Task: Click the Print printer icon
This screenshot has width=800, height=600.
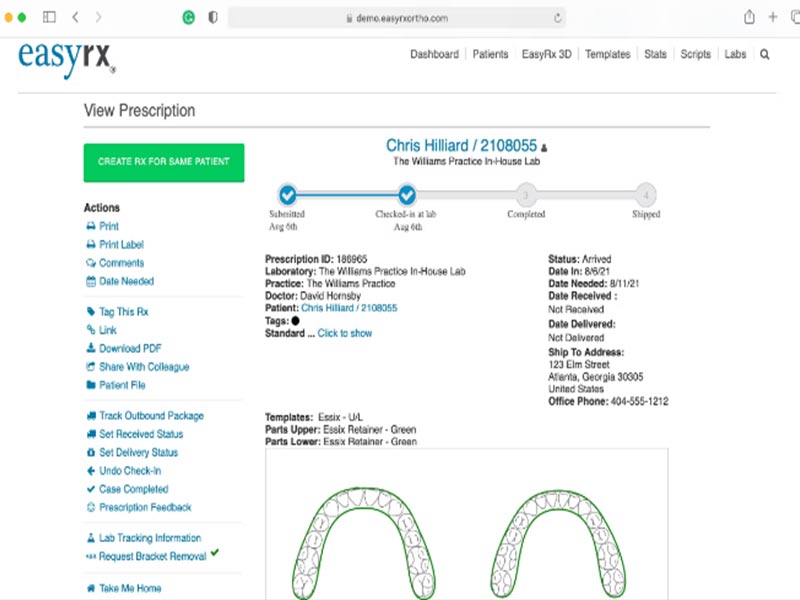Action: pos(91,226)
